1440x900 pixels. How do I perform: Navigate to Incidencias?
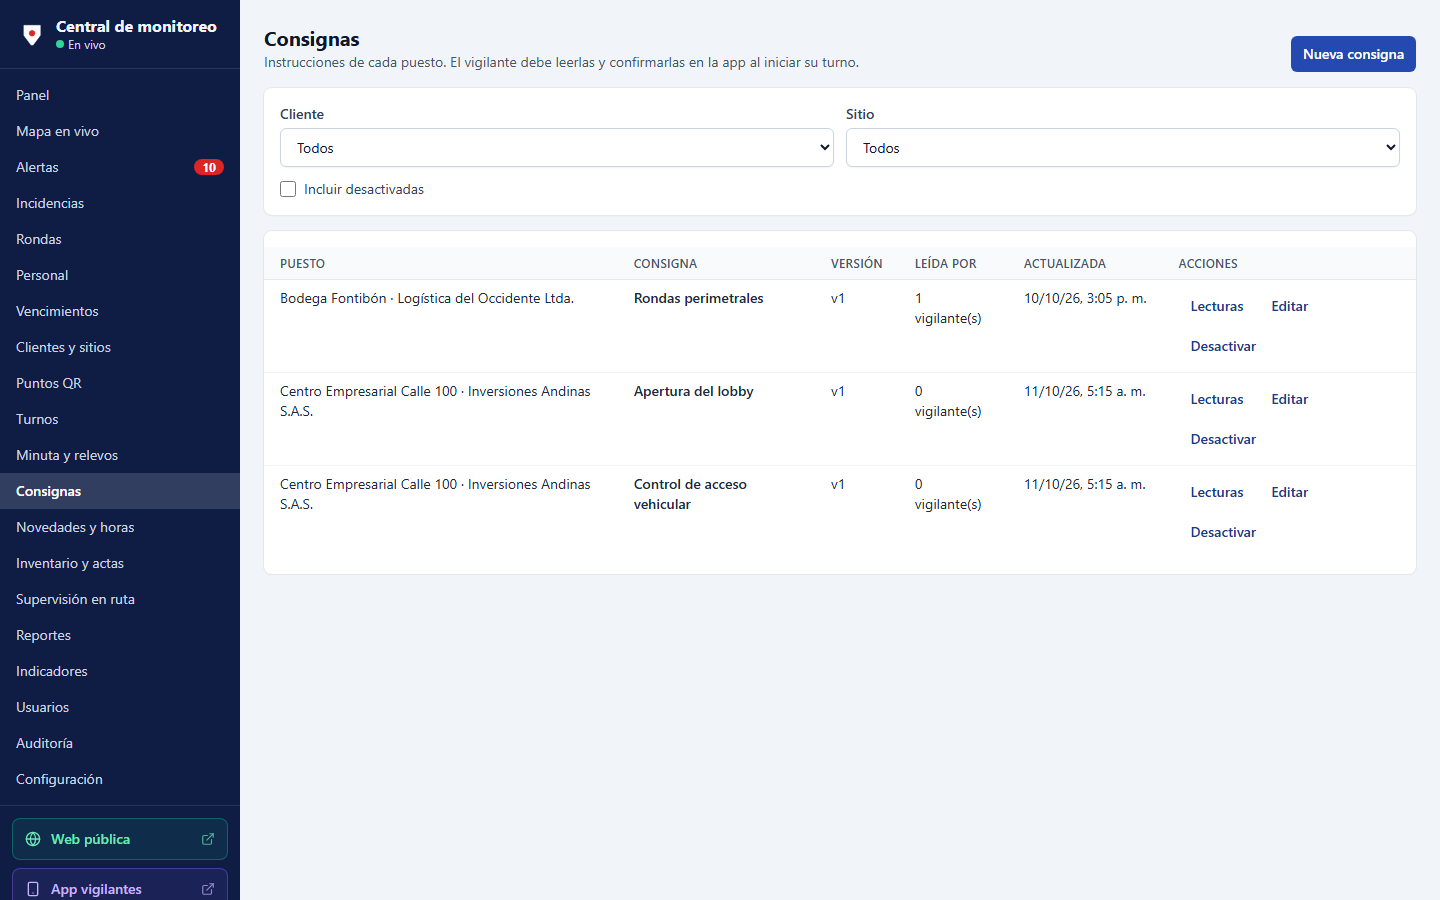point(120,203)
